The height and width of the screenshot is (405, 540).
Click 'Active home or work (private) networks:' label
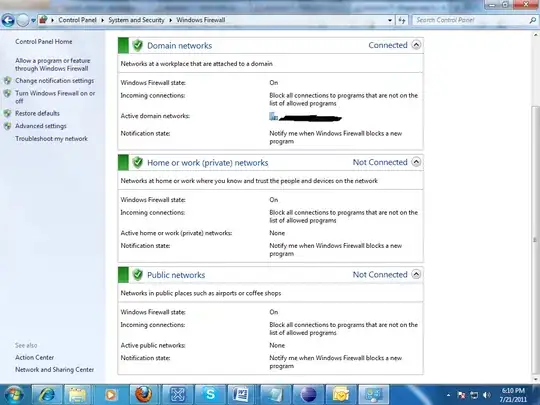176,233
